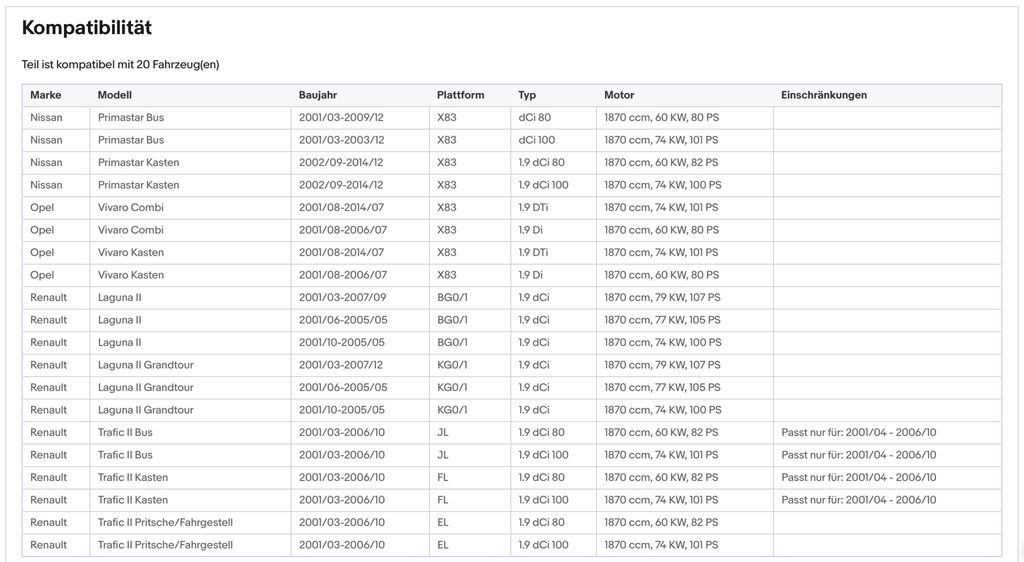
Task: Click 'X83' in the Primastar Kasten 1.9 dCi 80 row
Action: pyautogui.click(x=447, y=163)
